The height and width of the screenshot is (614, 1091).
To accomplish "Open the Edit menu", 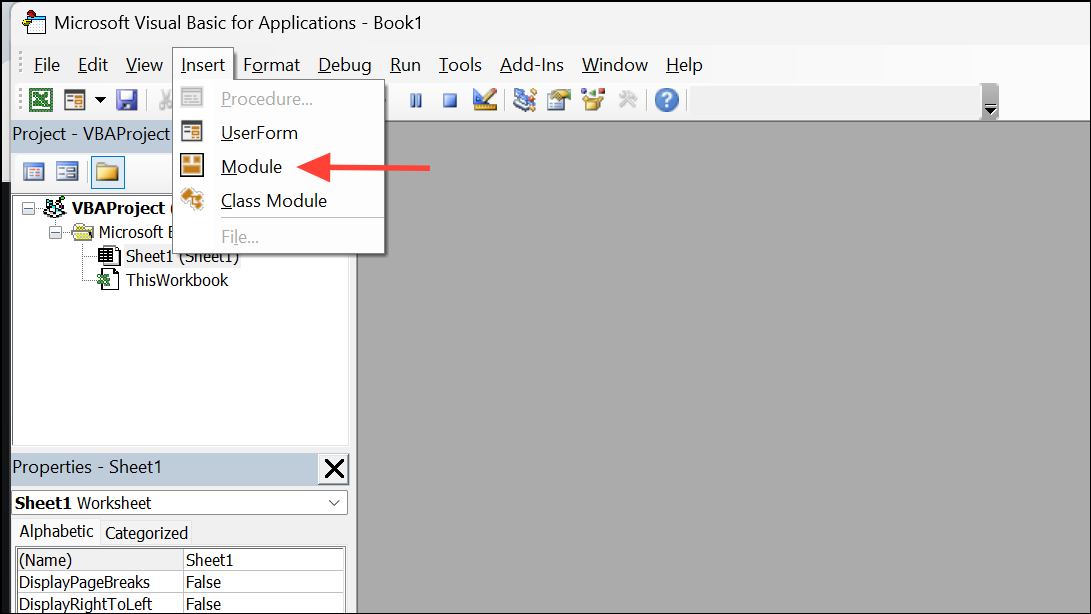I will pos(93,65).
